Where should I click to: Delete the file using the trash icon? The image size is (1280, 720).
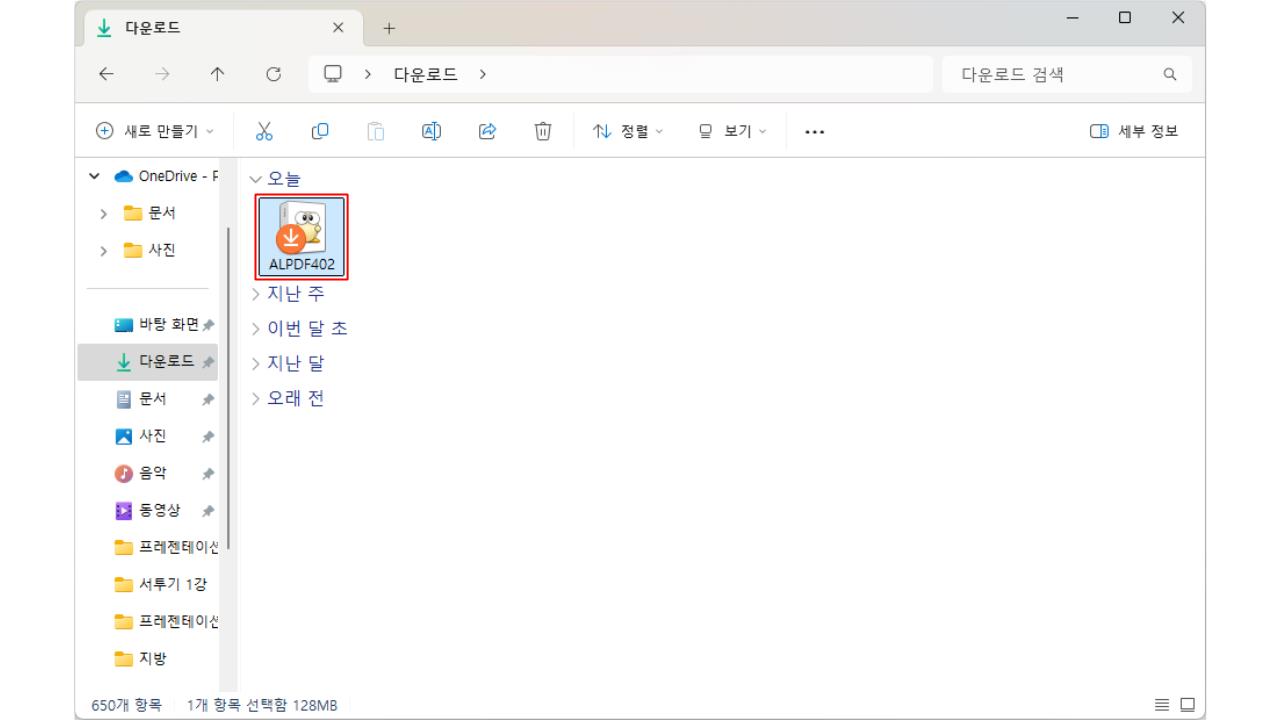[x=542, y=130]
